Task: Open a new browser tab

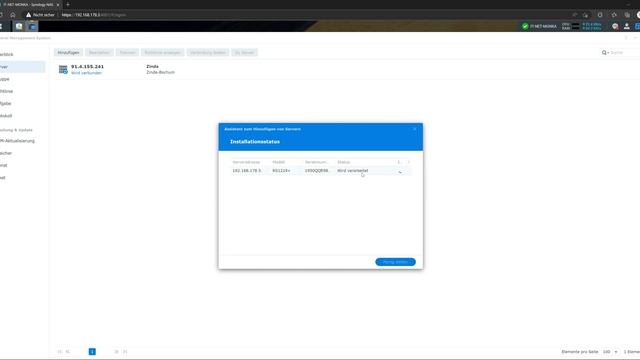Action: [68, 4]
